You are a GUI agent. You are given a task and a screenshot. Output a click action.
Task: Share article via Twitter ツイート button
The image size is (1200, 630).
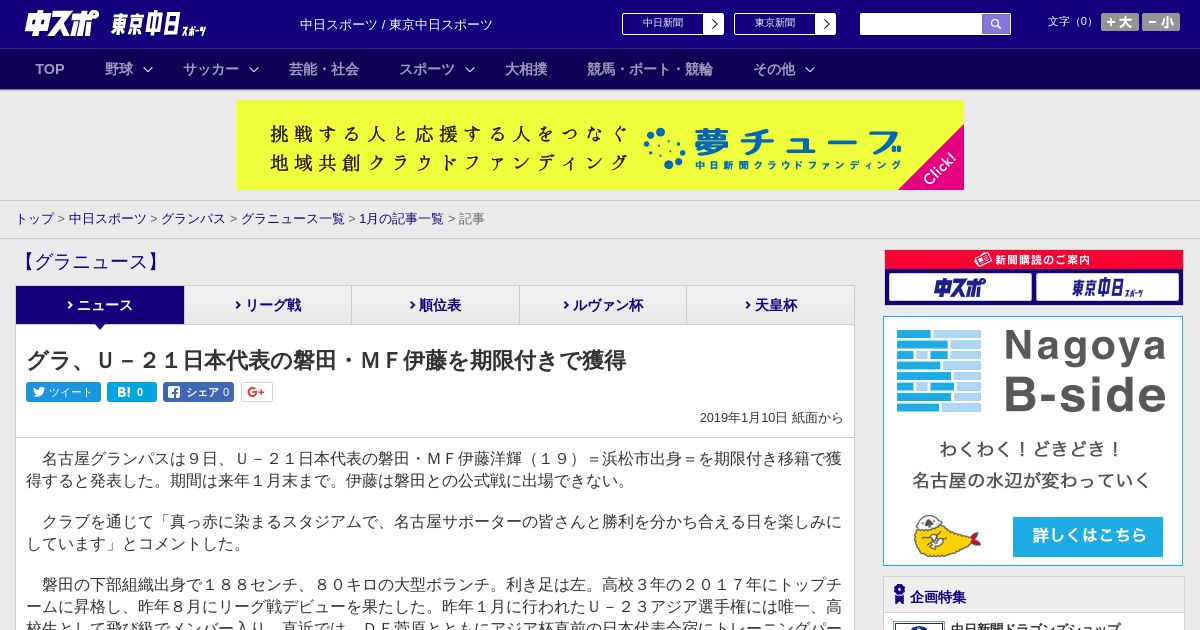tap(63, 392)
